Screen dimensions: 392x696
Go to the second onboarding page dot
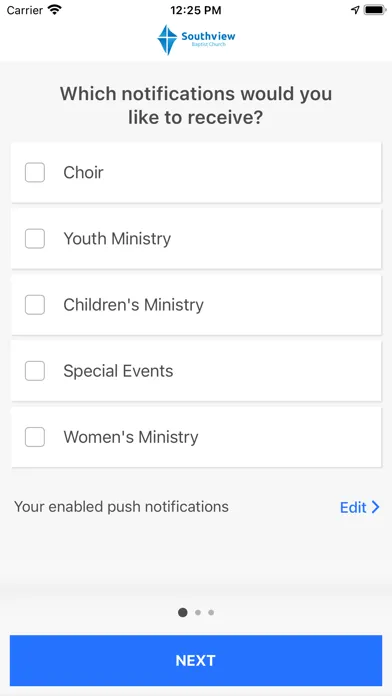(198, 613)
